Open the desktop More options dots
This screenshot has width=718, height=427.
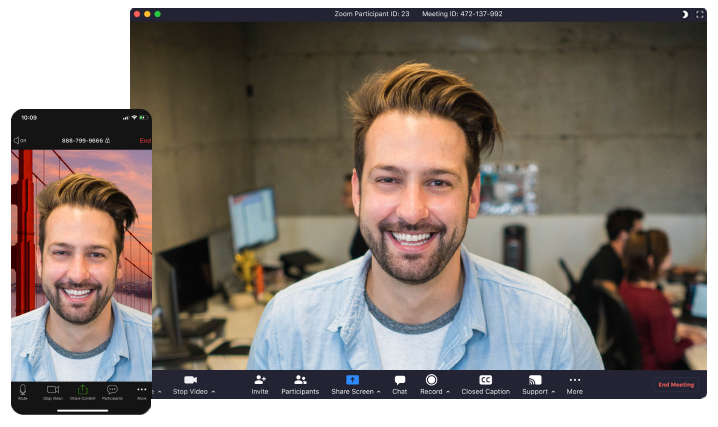coord(575,380)
